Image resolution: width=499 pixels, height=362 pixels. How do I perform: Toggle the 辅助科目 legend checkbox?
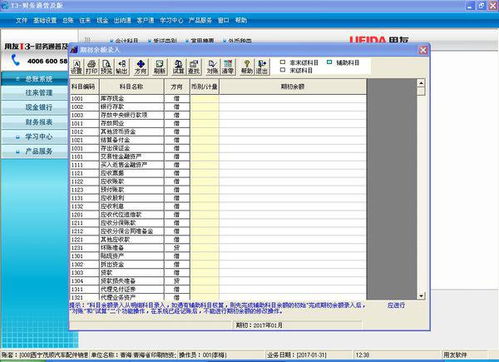pyautogui.click(x=329, y=62)
